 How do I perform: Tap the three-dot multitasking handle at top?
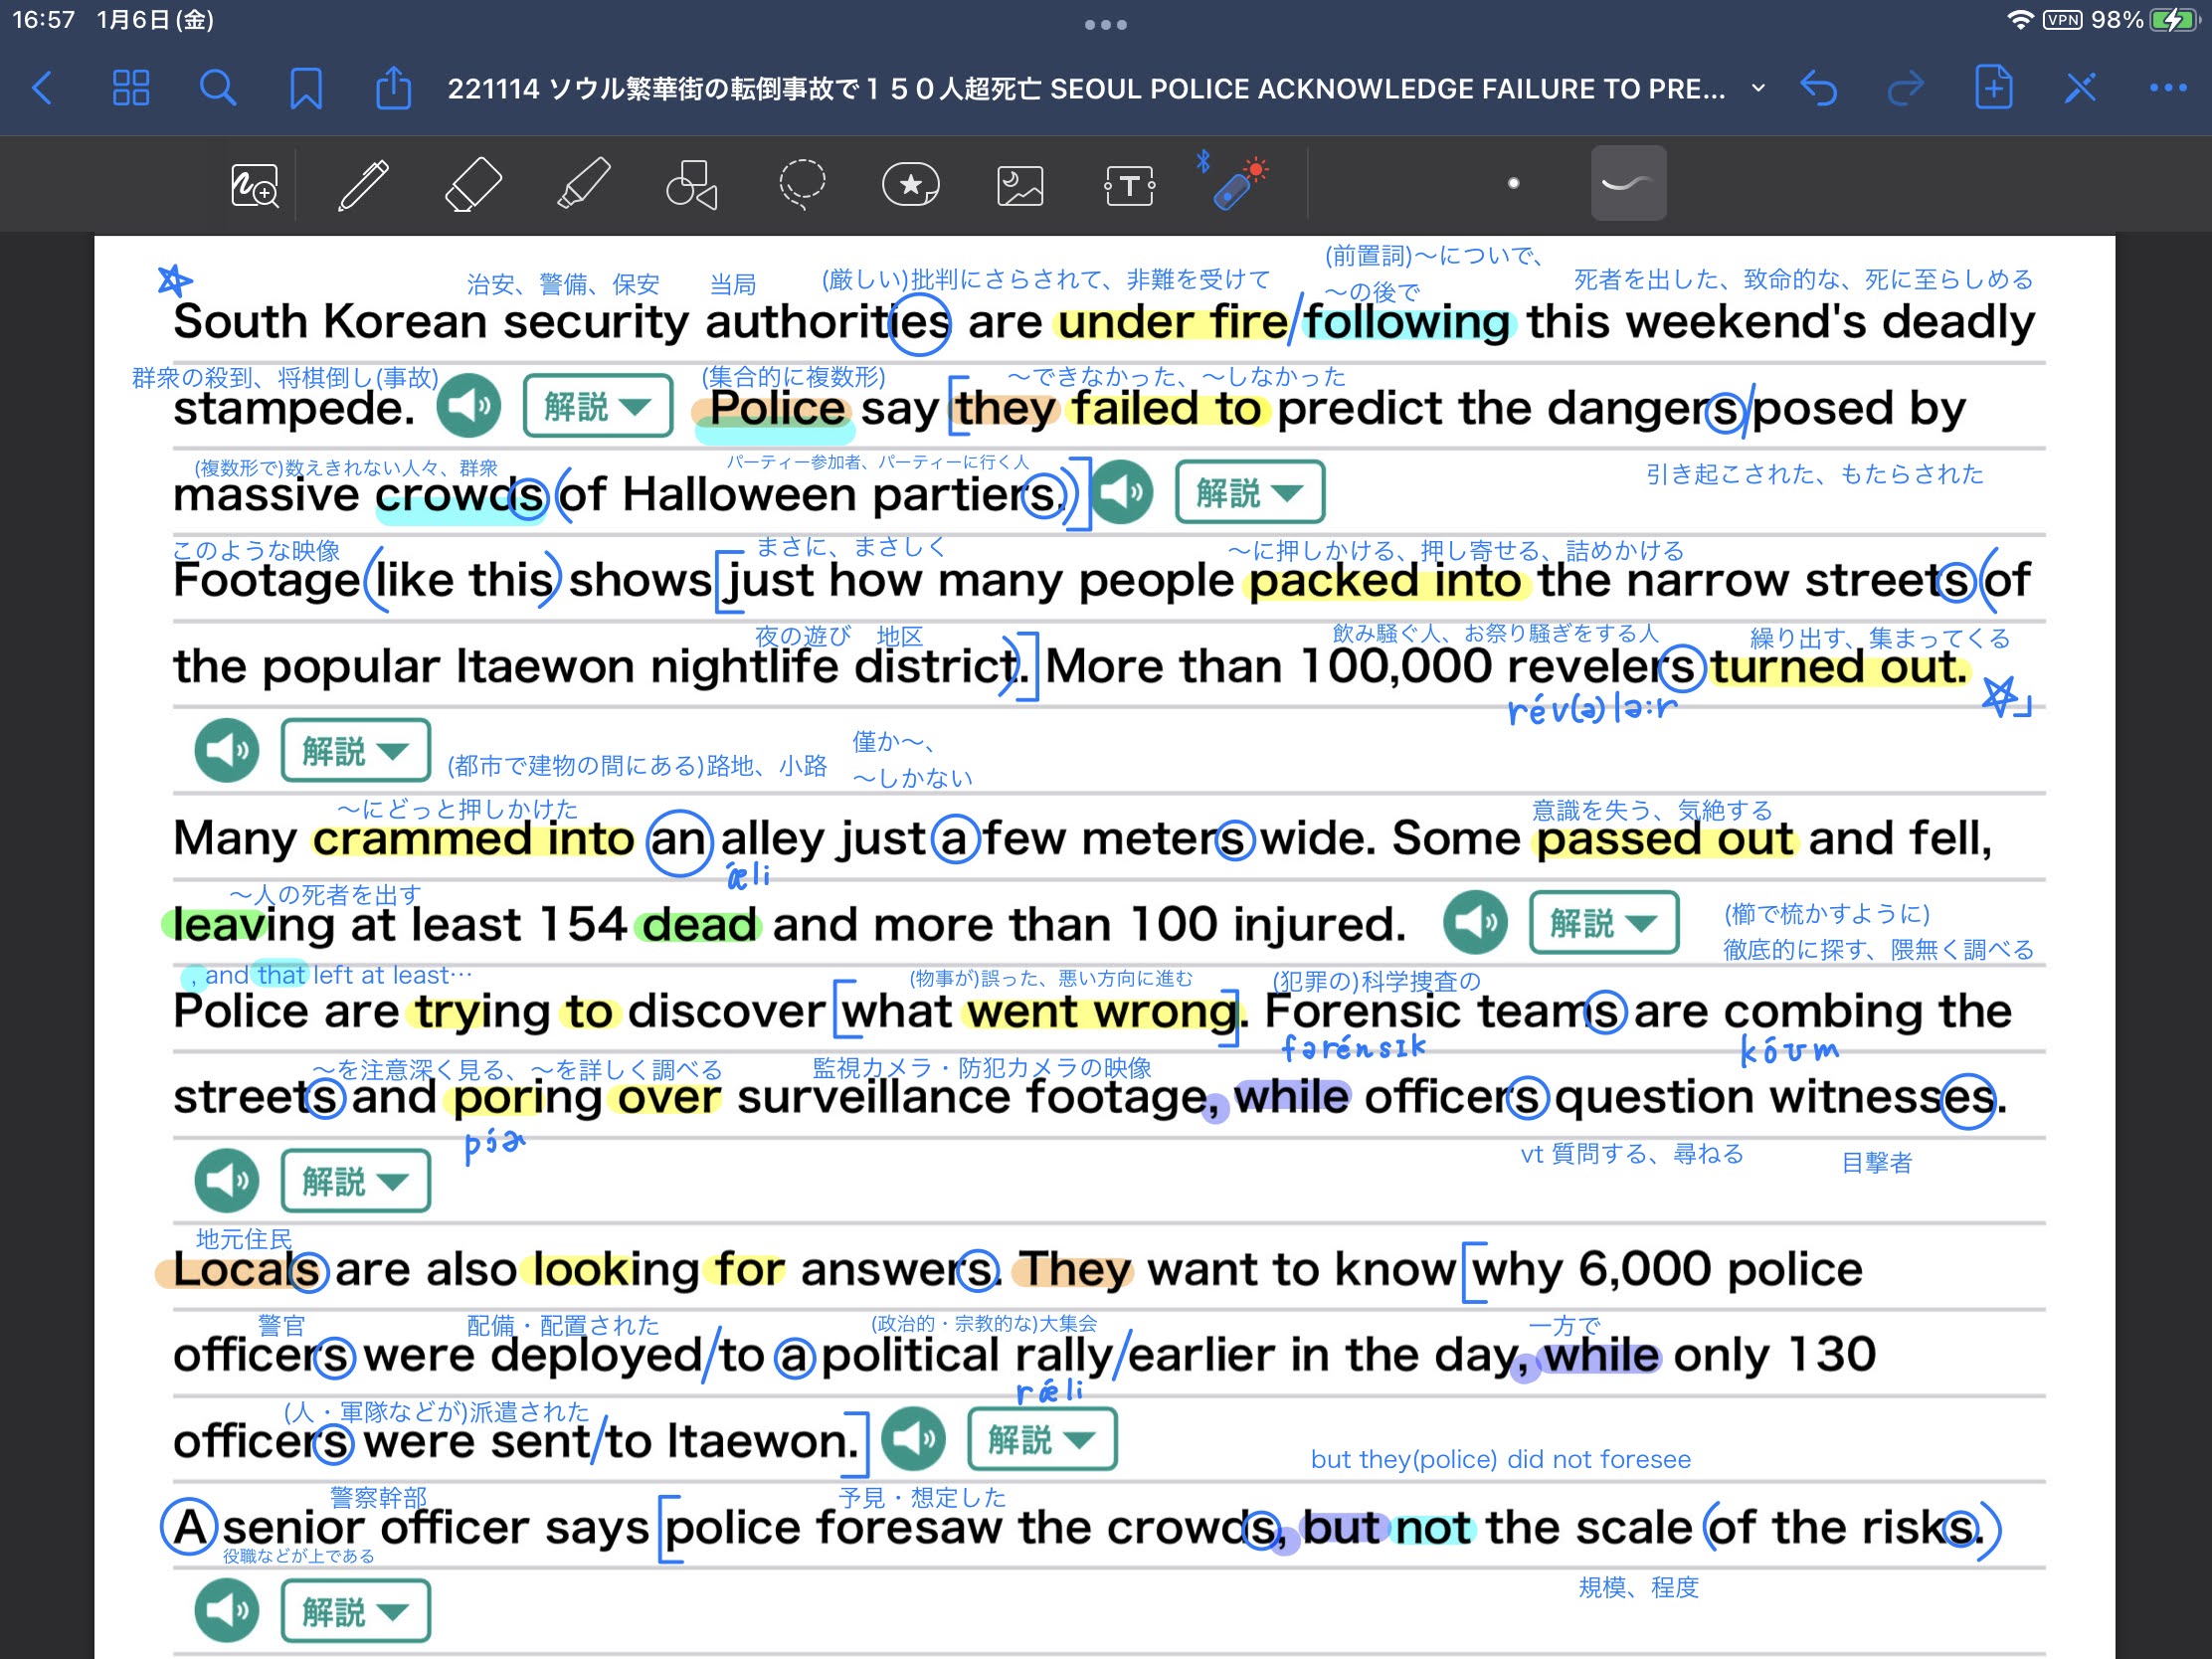tap(1105, 25)
